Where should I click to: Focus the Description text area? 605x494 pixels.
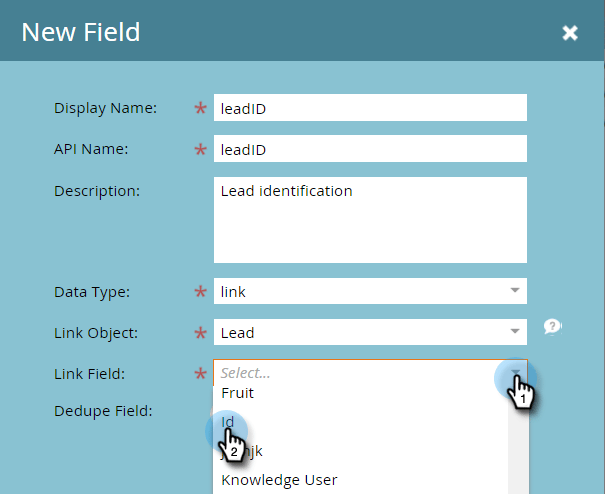tap(370, 220)
